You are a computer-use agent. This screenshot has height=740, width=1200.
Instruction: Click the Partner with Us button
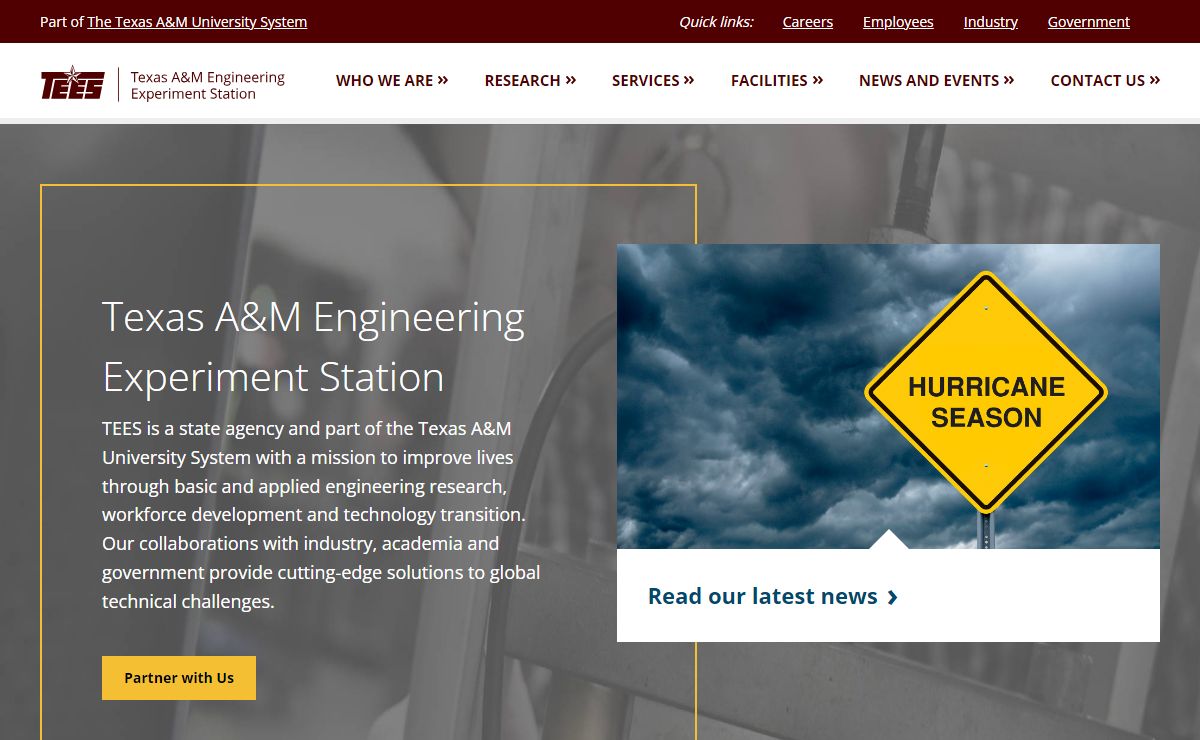pyautogui.click(x=179, y=678)
